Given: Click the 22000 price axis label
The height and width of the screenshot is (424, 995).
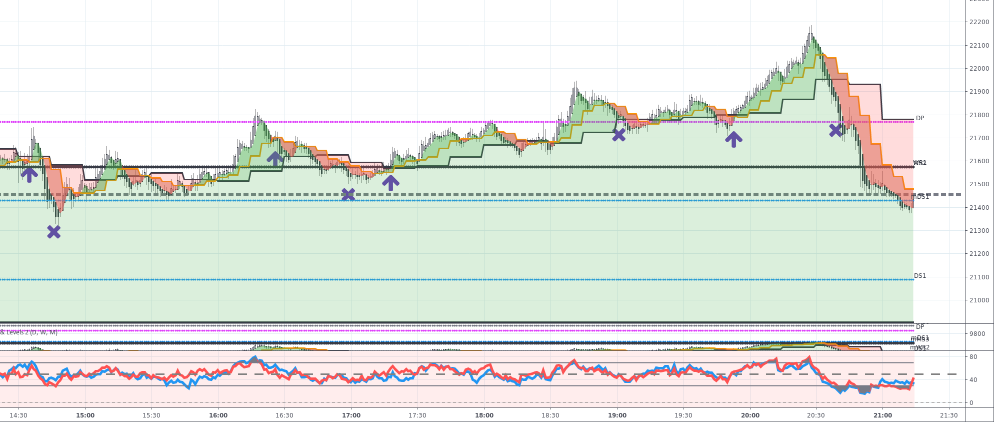Looking at the screenshot, I should [980, 69].
